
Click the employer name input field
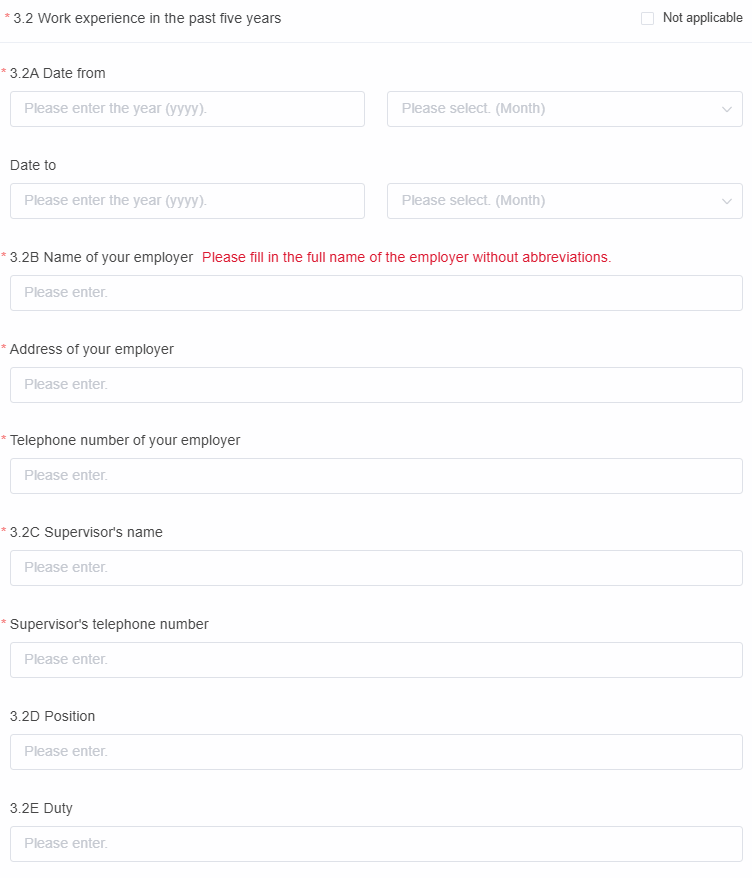(376, 293)
